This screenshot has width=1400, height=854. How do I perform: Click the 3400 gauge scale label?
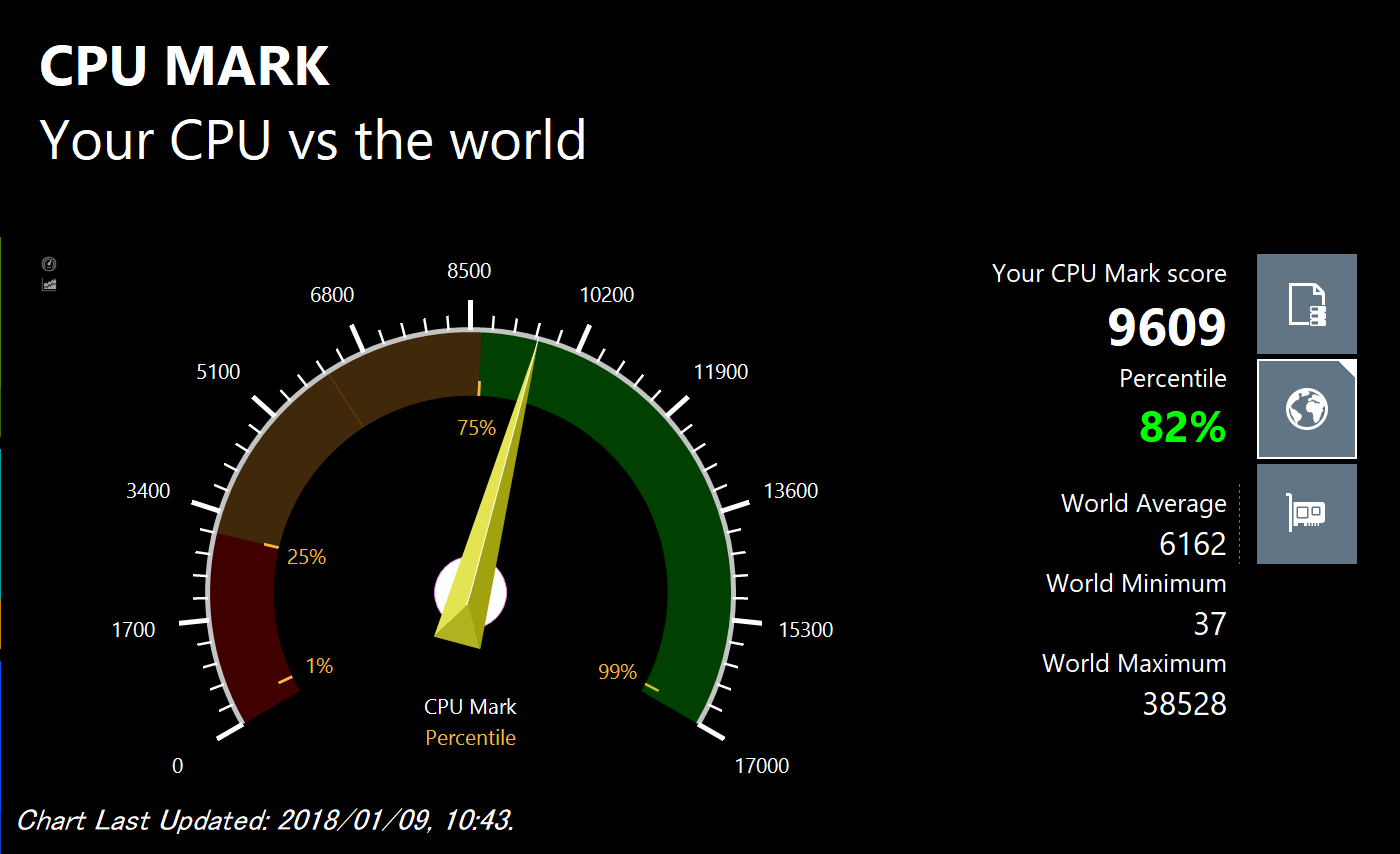tap(148, 491)
